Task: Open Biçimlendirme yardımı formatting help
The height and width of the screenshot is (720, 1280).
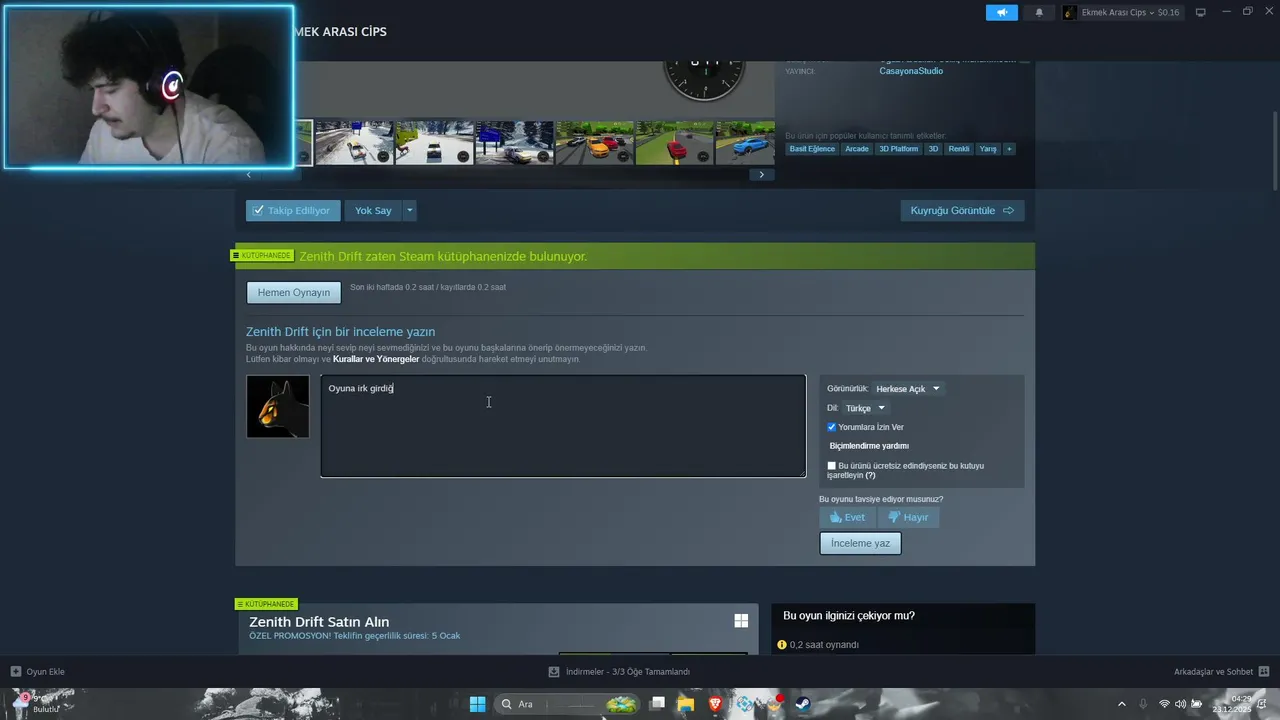Action: coord(869,446)
